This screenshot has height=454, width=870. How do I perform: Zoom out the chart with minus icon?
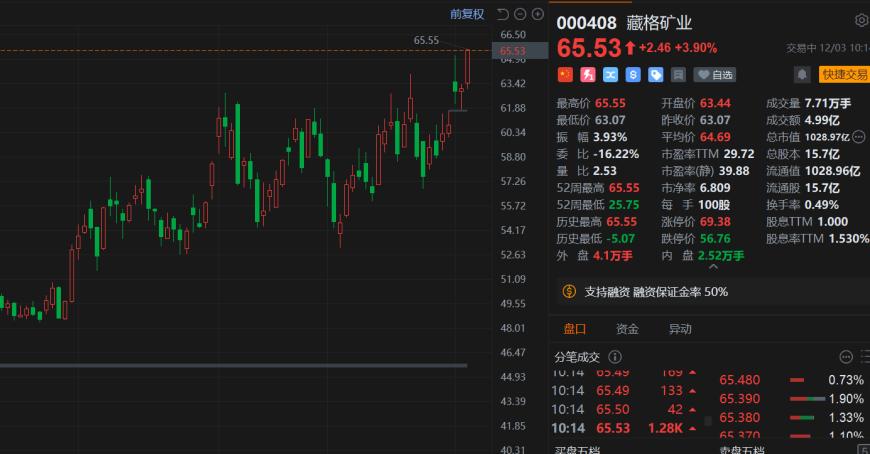point(520,14)
